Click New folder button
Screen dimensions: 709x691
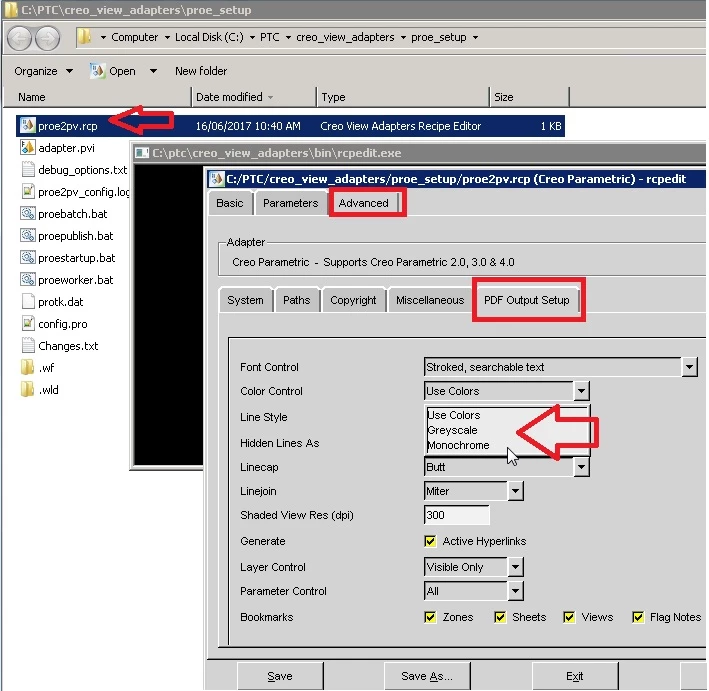(201, 71)
